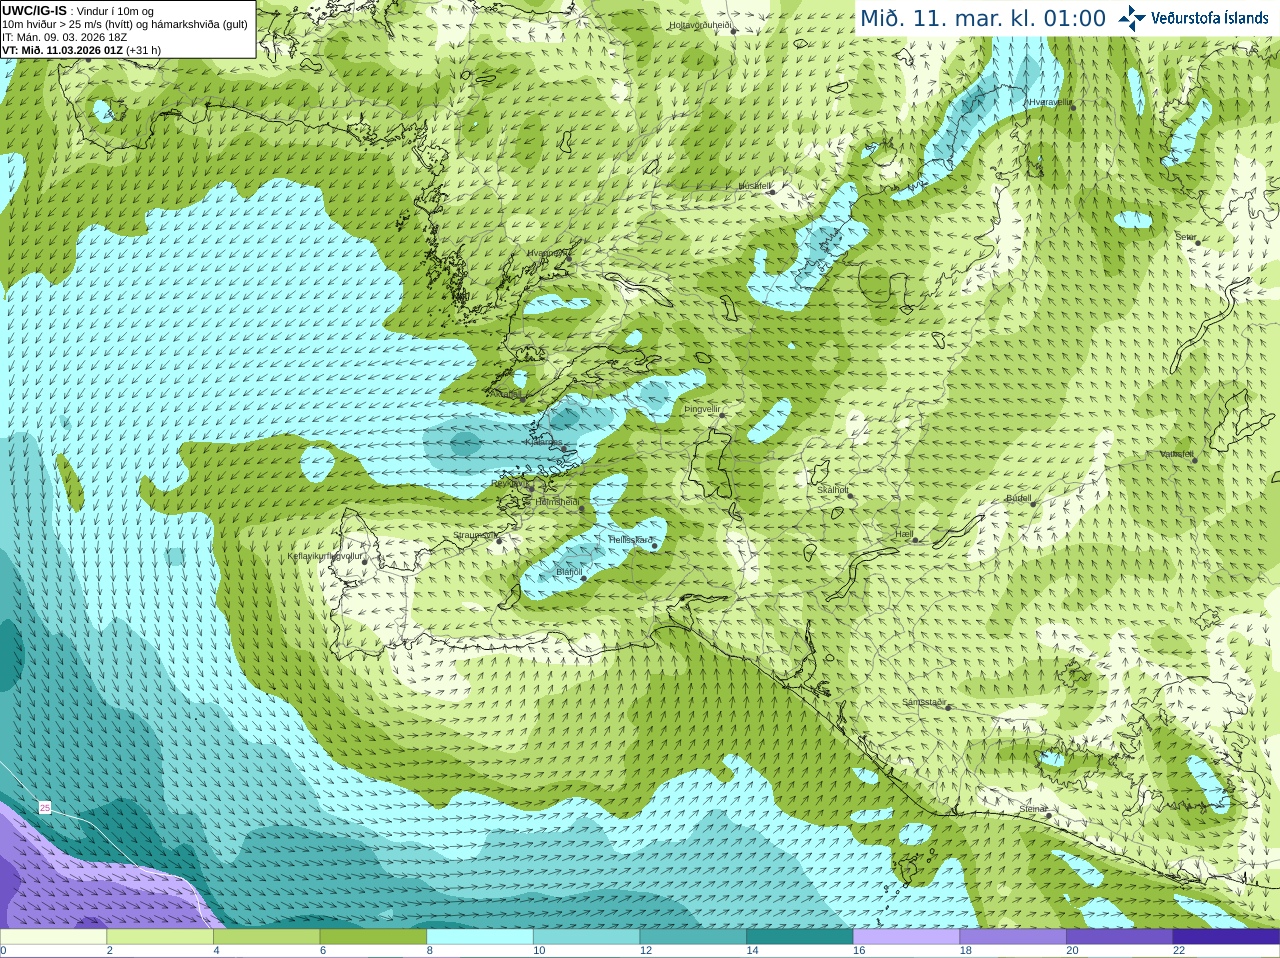
Task: Select the 16–18 m/s legend color
Action: tap(906, 937)
